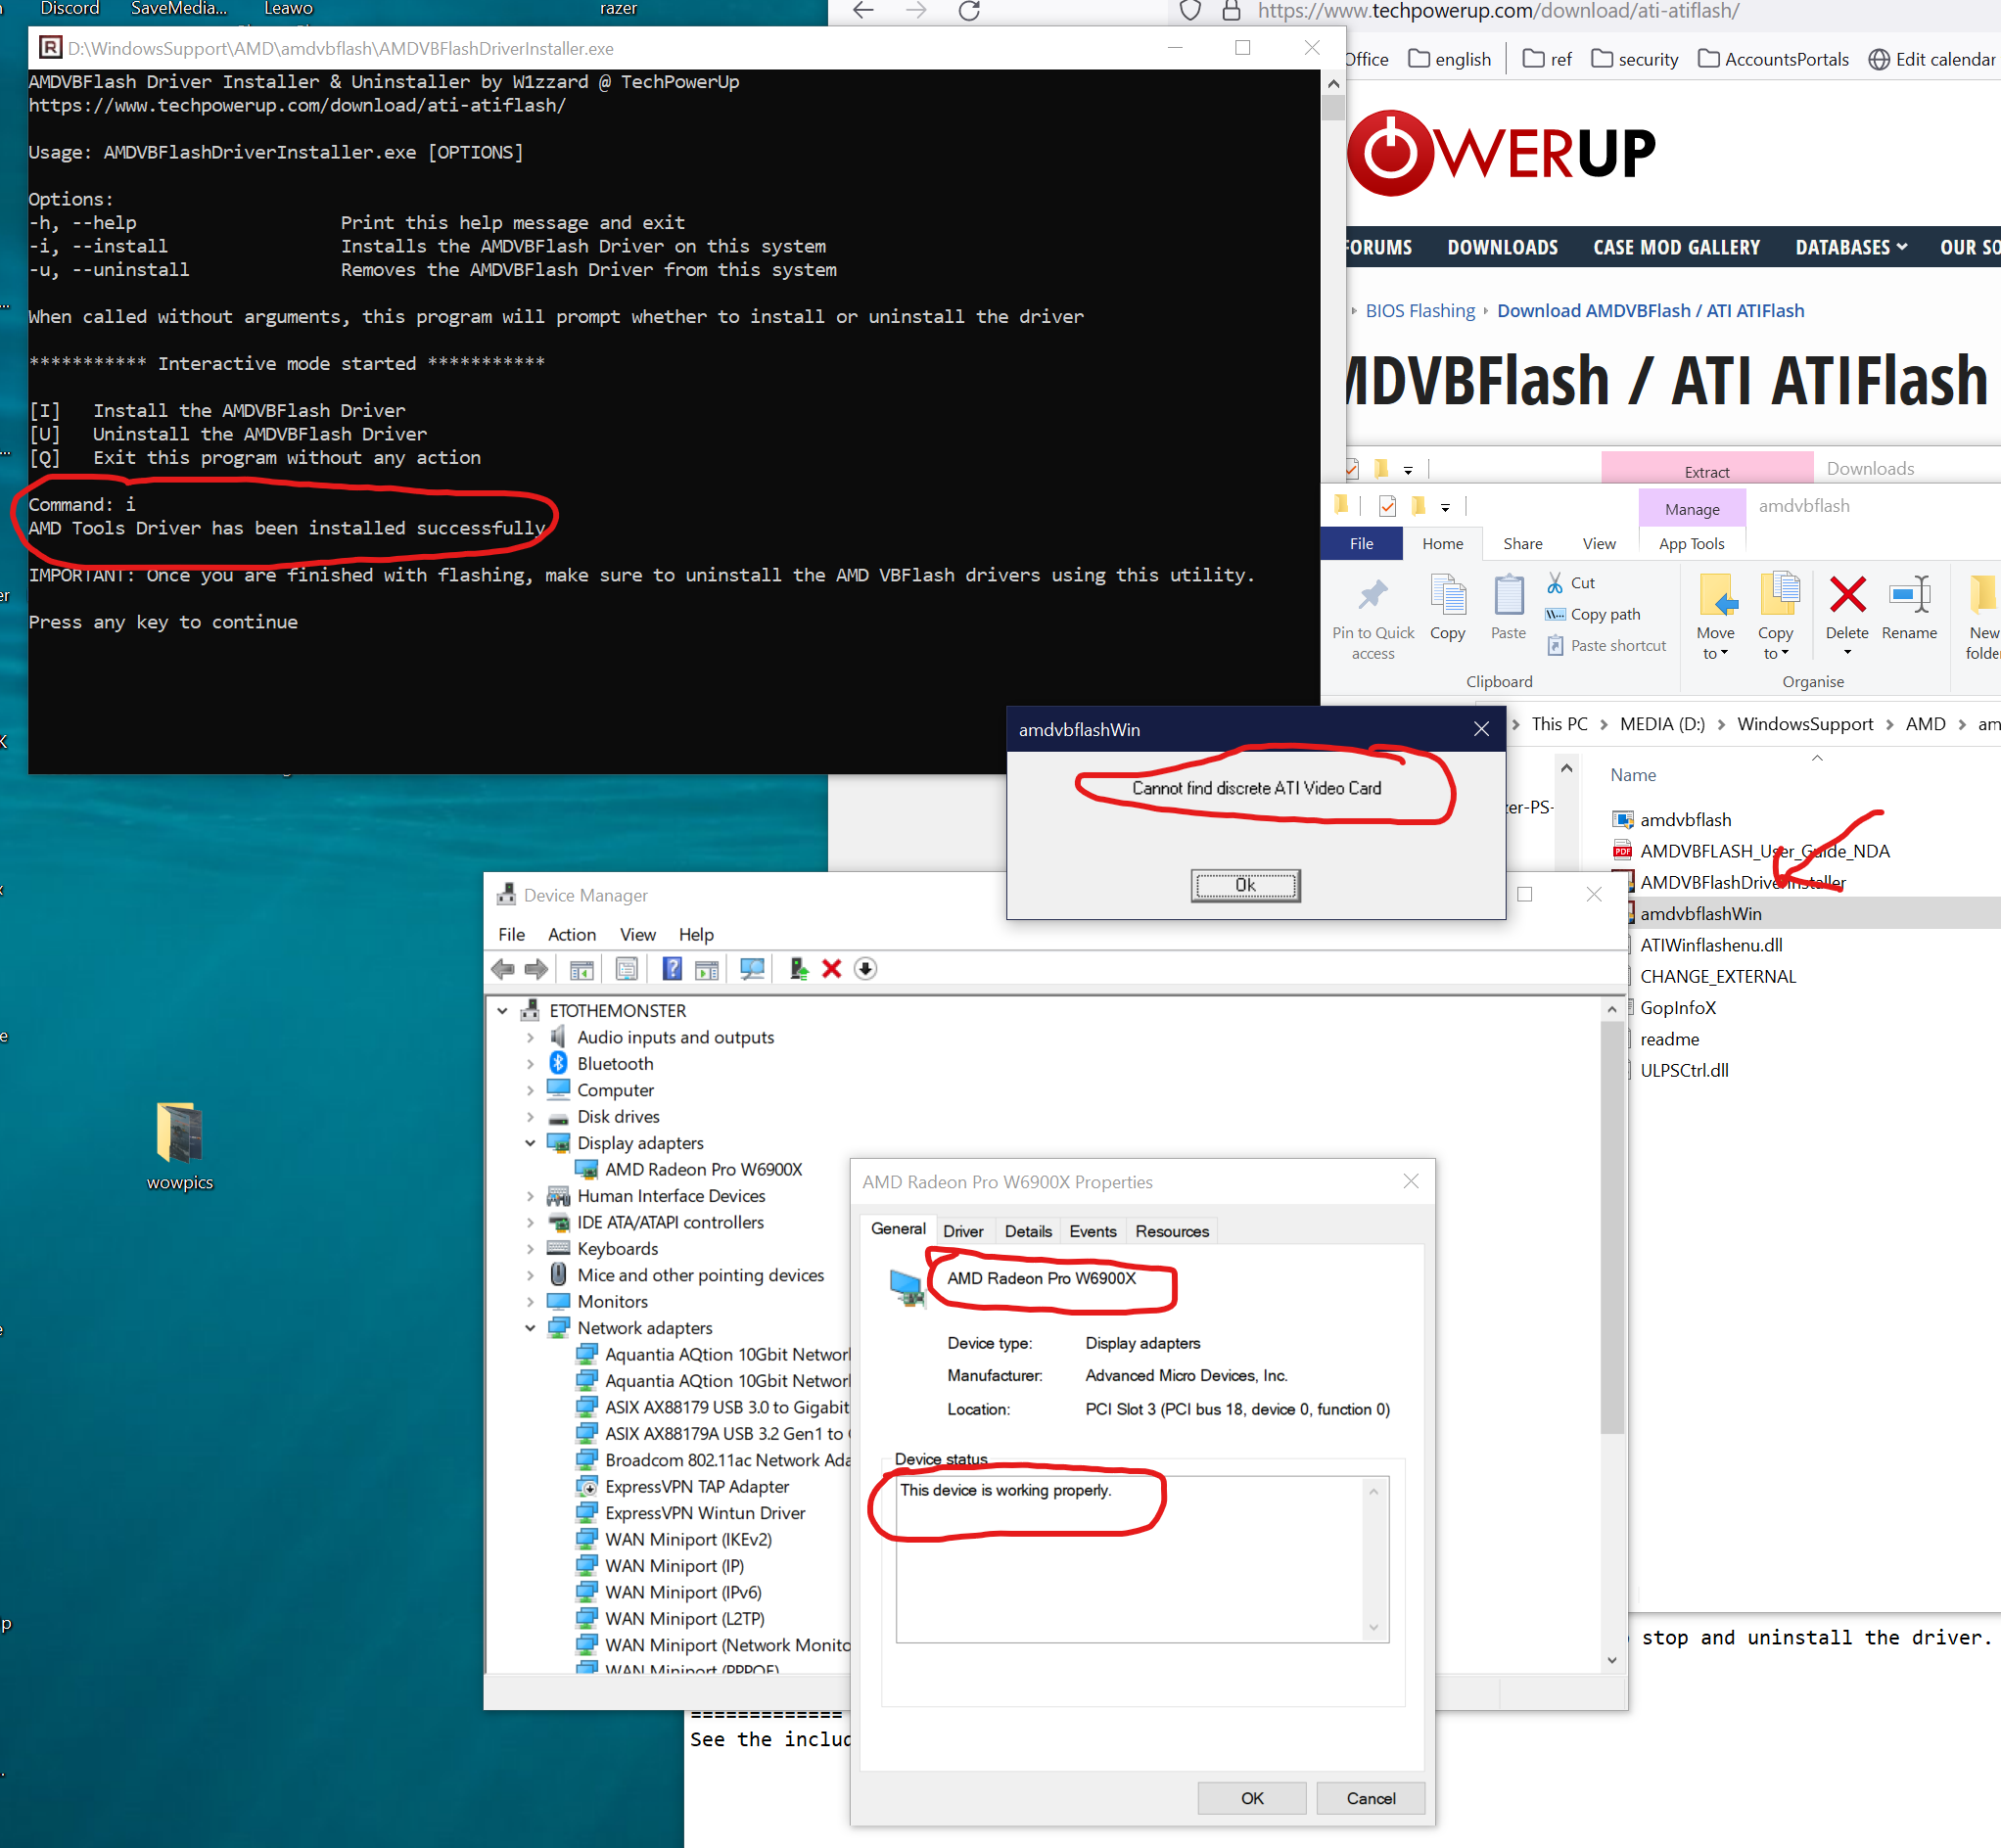Select the ATIWinflashenu.dll file
2001x1848 pixels.
coord(1710,945)
